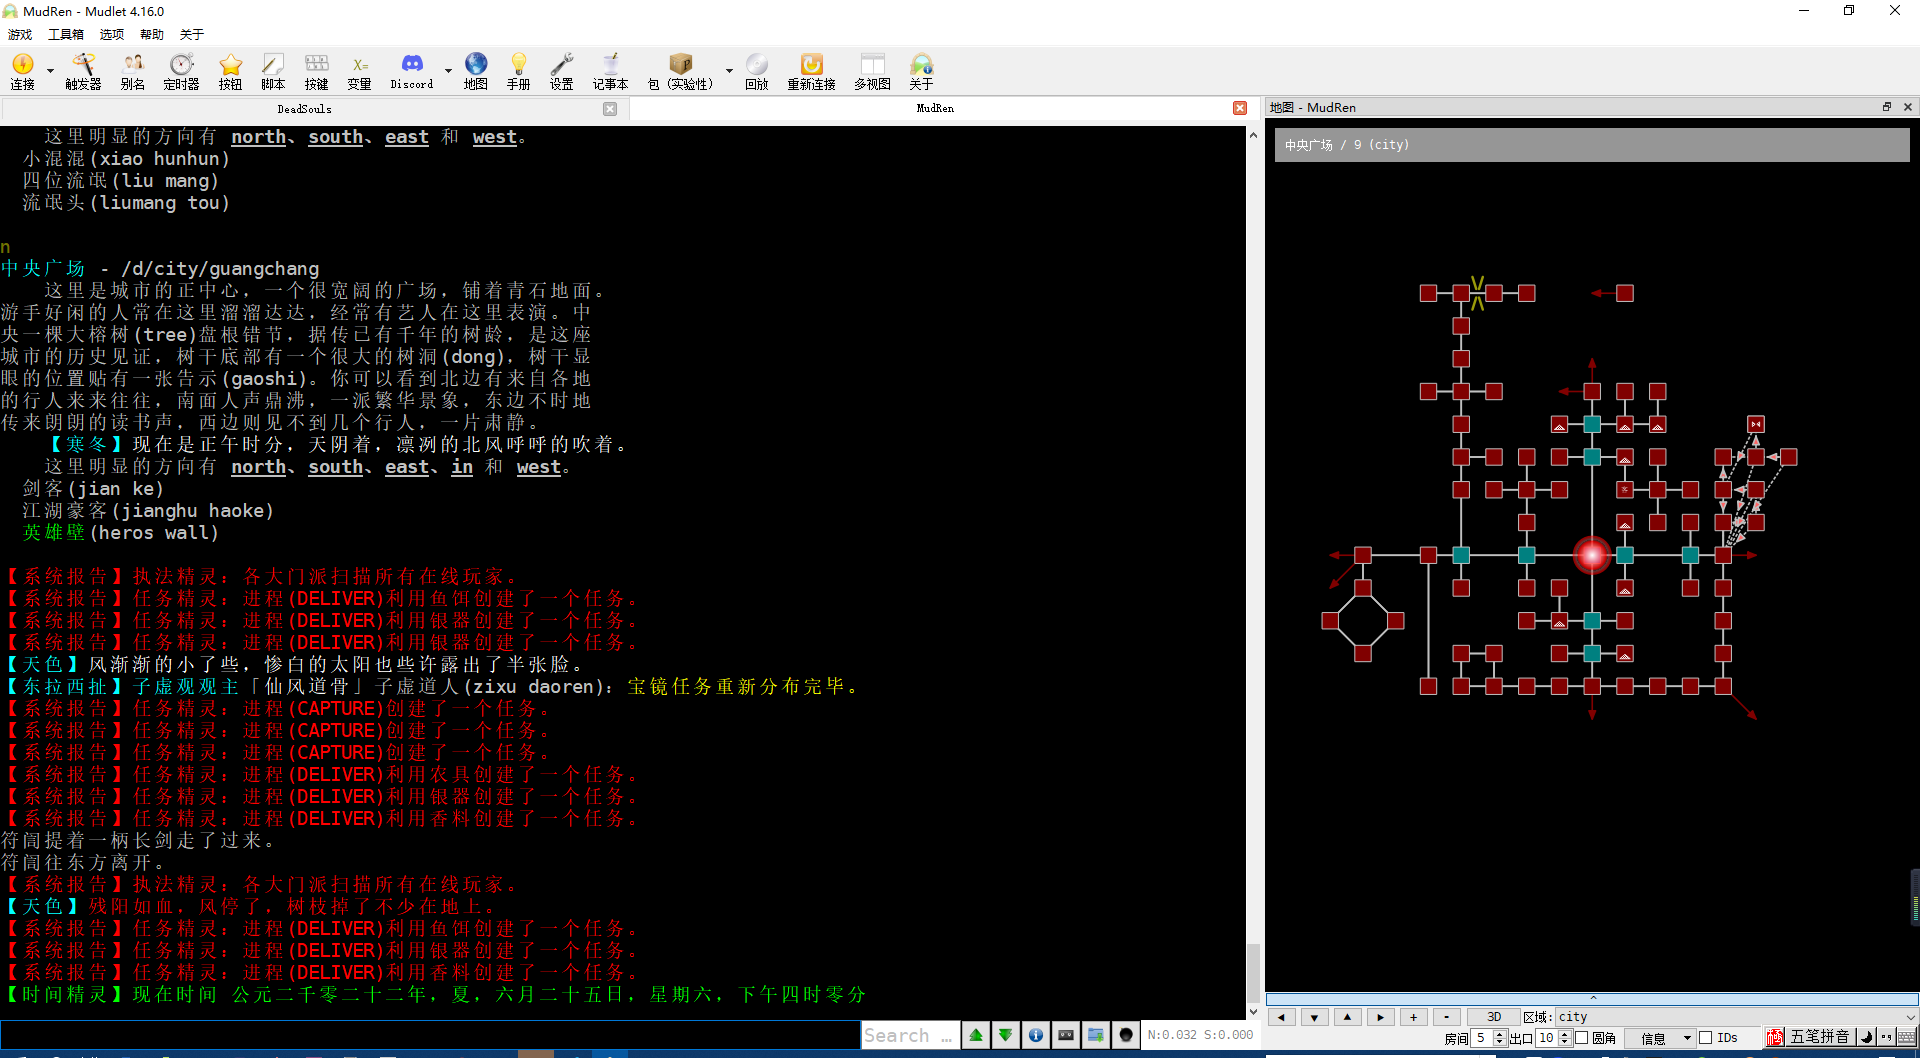Open the Connect button dropdown arrow
Screen dimensions: 1920x1058
(x=50, y=72)
